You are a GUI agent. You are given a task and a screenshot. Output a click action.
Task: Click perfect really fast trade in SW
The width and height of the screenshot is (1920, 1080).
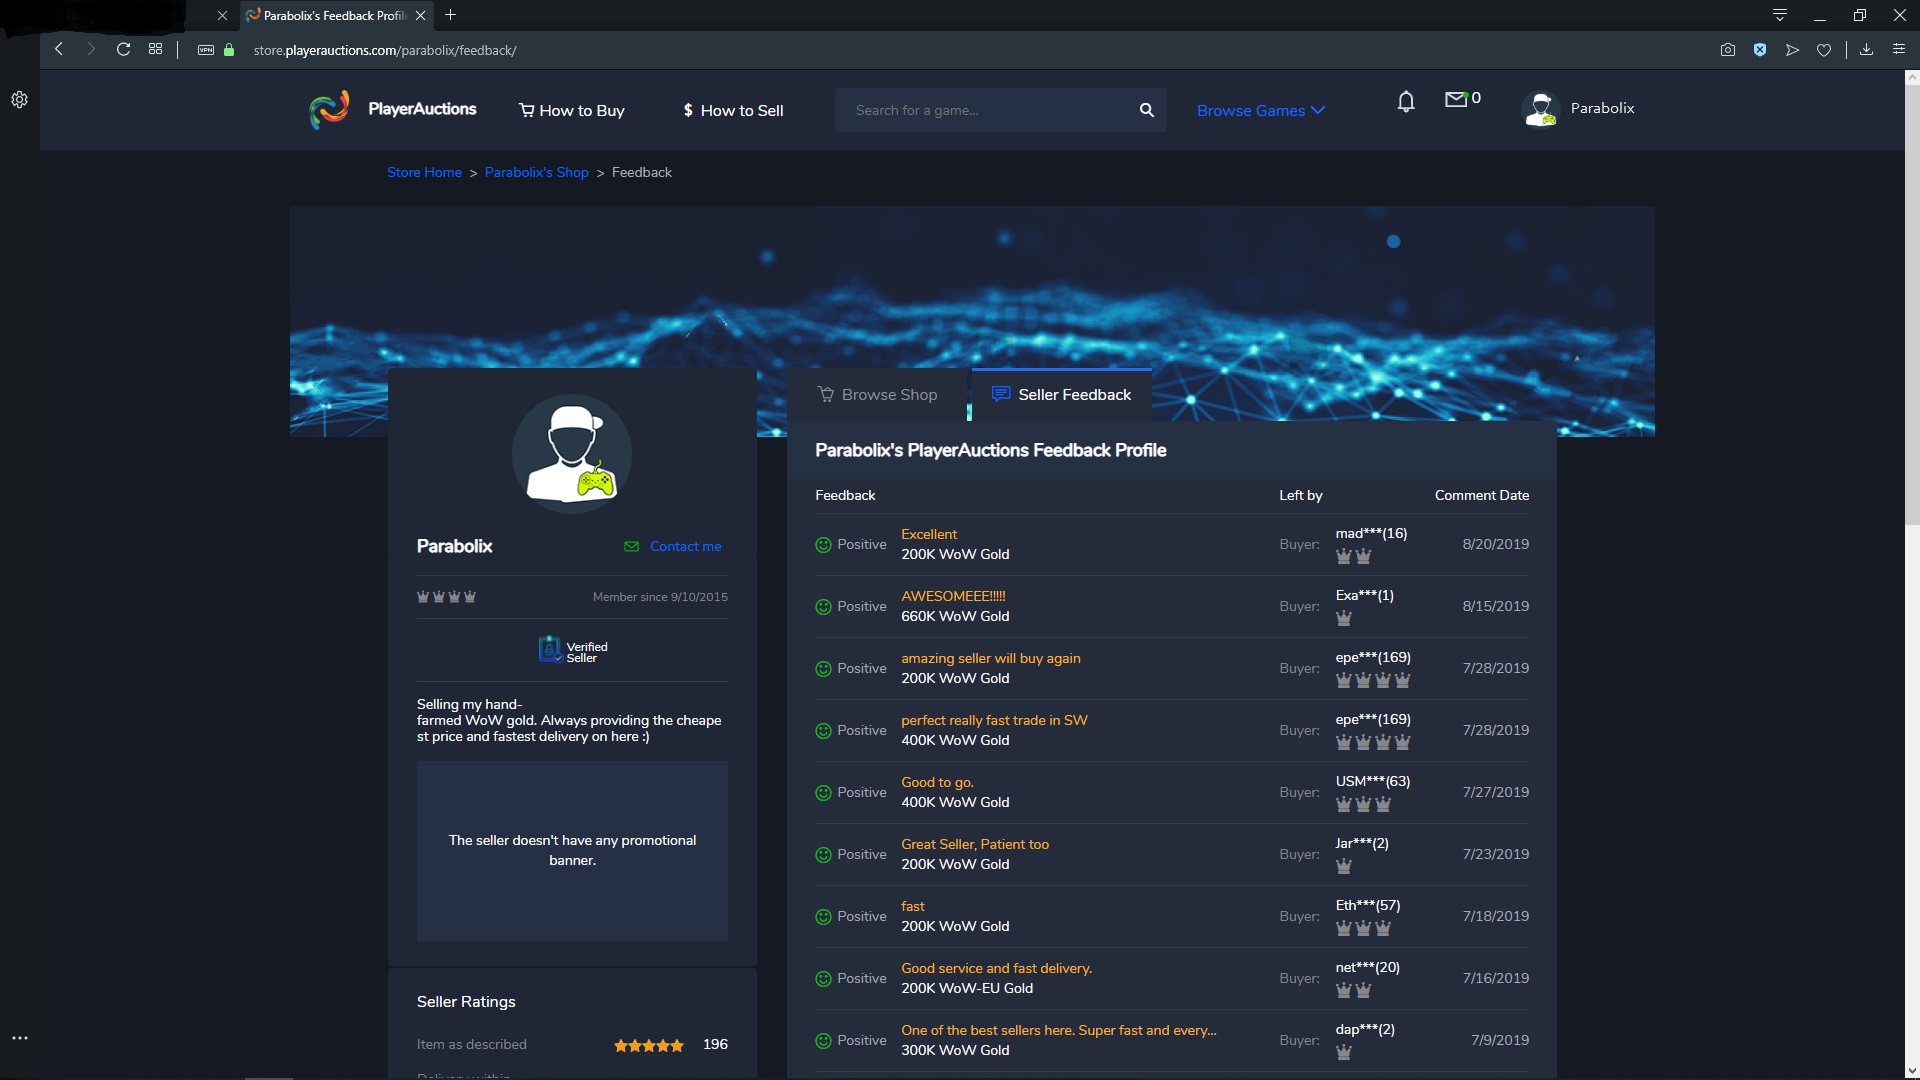[x=994, y=720]
